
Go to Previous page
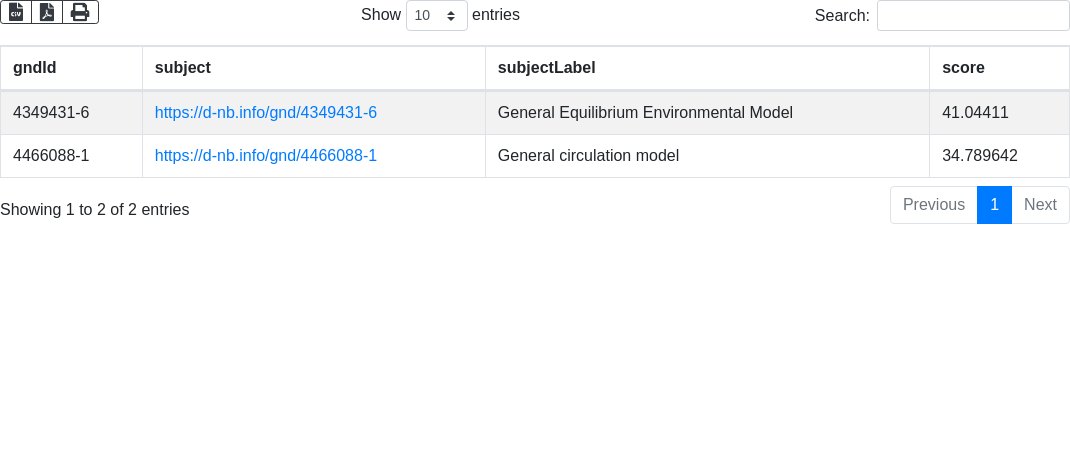tap(934, 205)
